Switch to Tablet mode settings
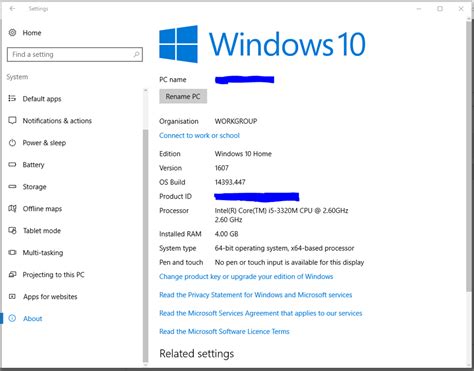The width and height of the screenshot is (474, 371). coord(42,231)
